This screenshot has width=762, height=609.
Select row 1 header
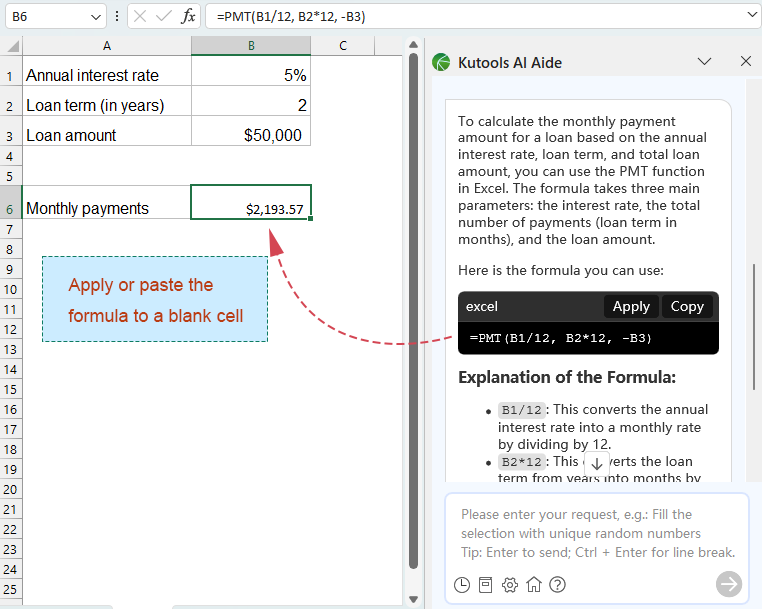(11, 71)
